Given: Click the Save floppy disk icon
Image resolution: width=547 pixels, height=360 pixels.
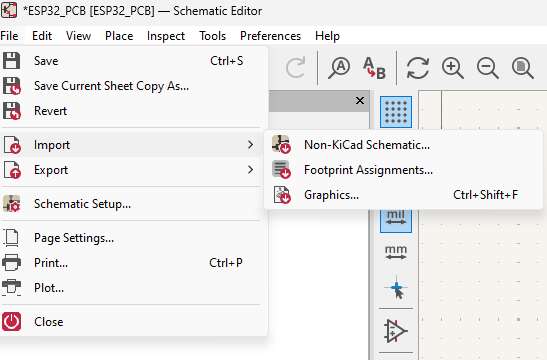Looking at the screenshot, I should tap(12, 61).
